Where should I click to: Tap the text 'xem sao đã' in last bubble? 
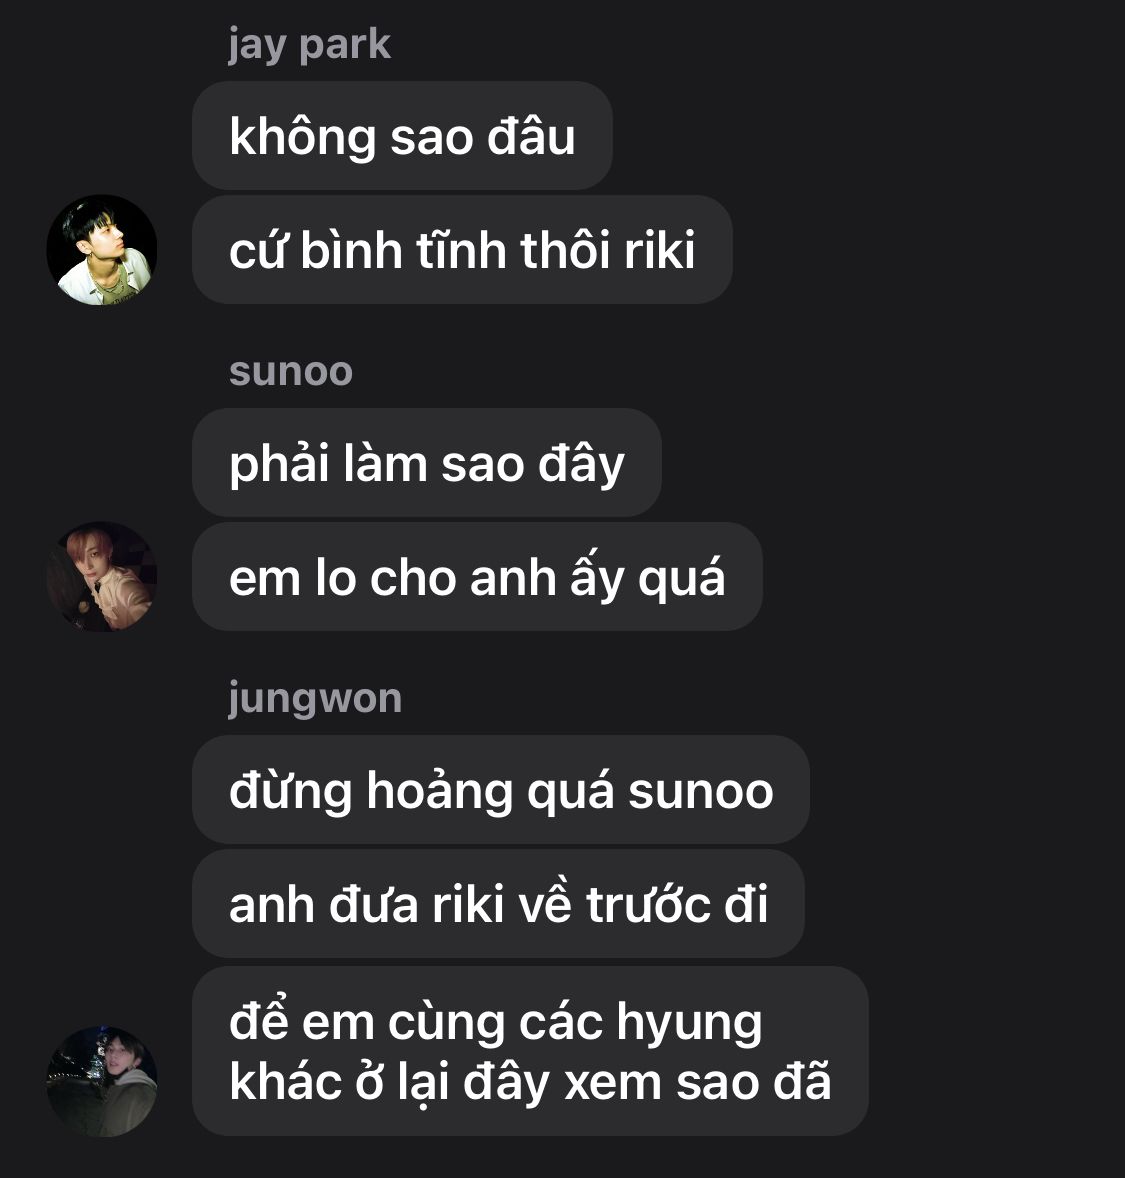coord(697,1082)
